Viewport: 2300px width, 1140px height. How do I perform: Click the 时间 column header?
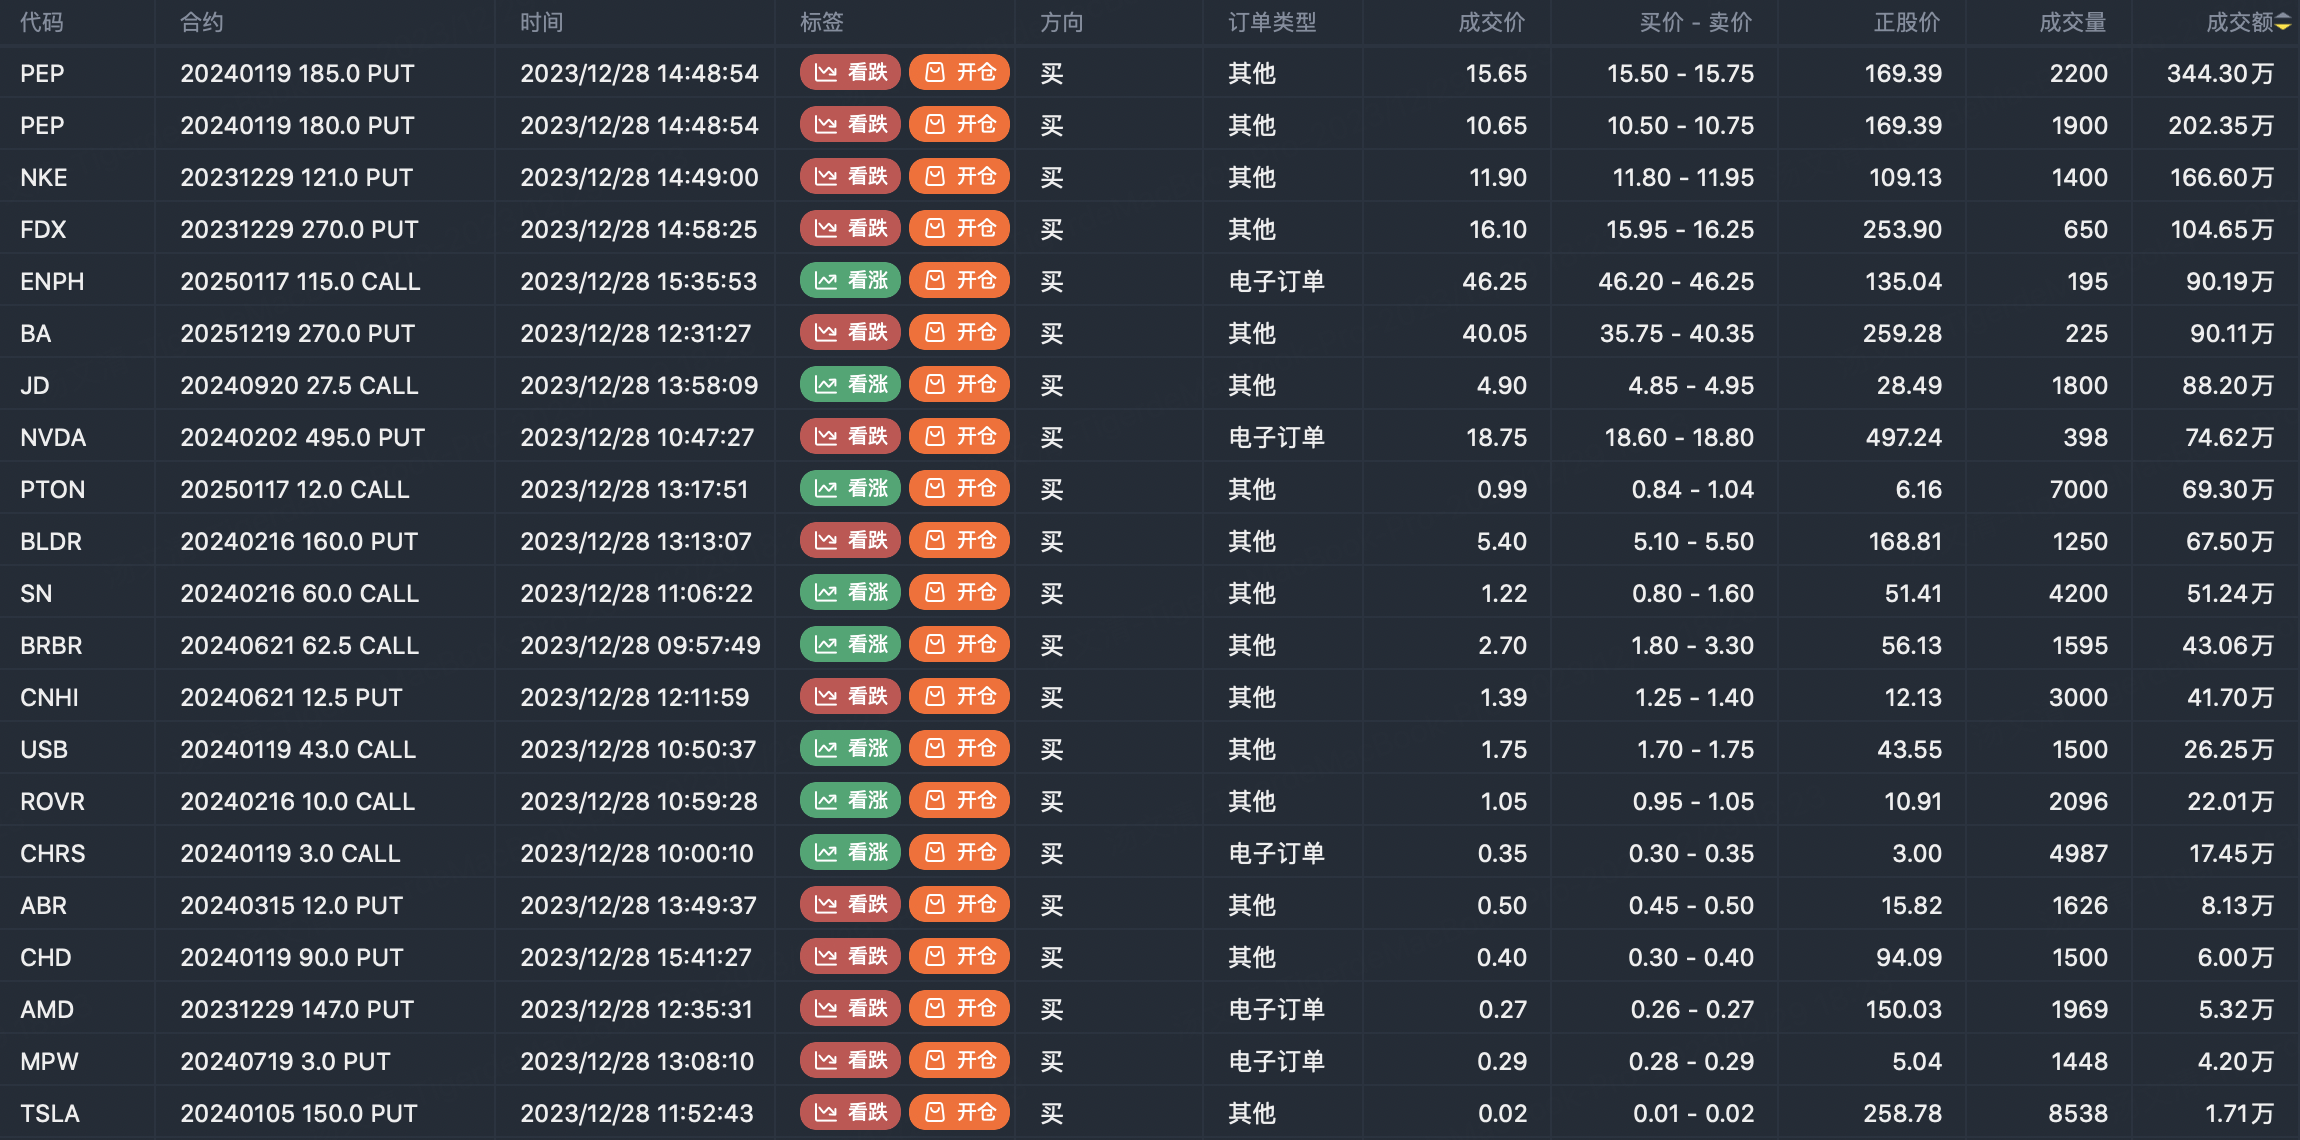542,22
